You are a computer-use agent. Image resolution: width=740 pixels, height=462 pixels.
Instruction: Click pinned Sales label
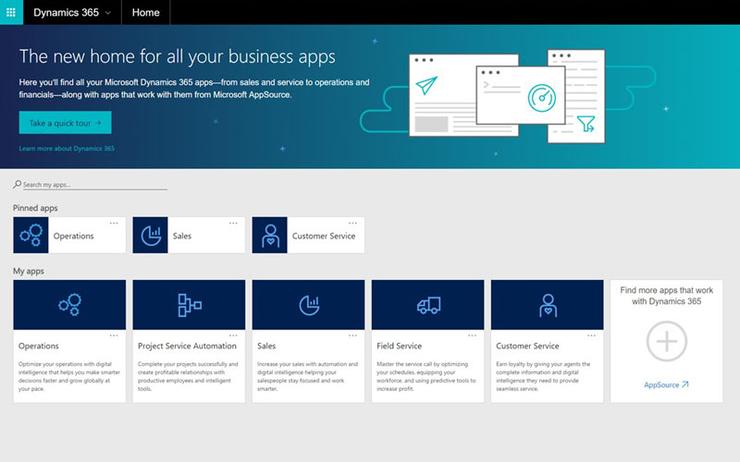pos(182,236)
